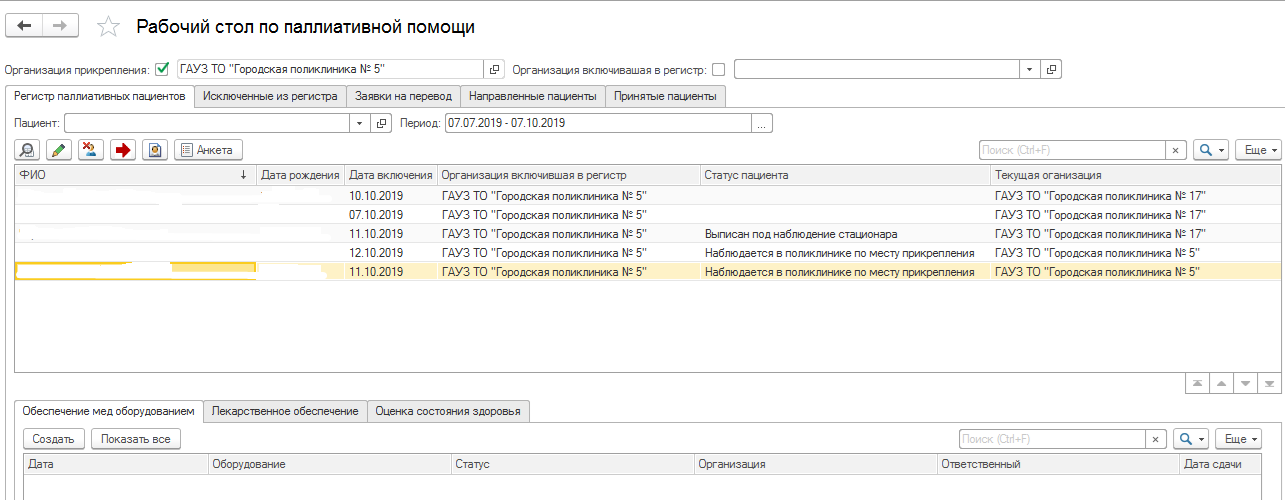The image size is (1285, 500).
Task: Click the patient card portrait icon
Action: 154,150
